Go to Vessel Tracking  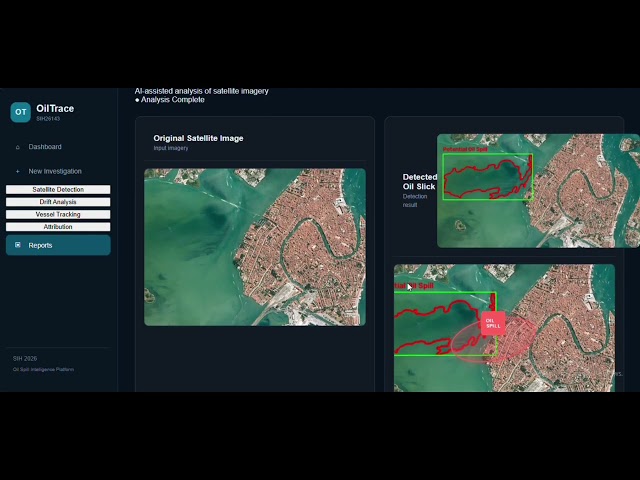(58, 214)
